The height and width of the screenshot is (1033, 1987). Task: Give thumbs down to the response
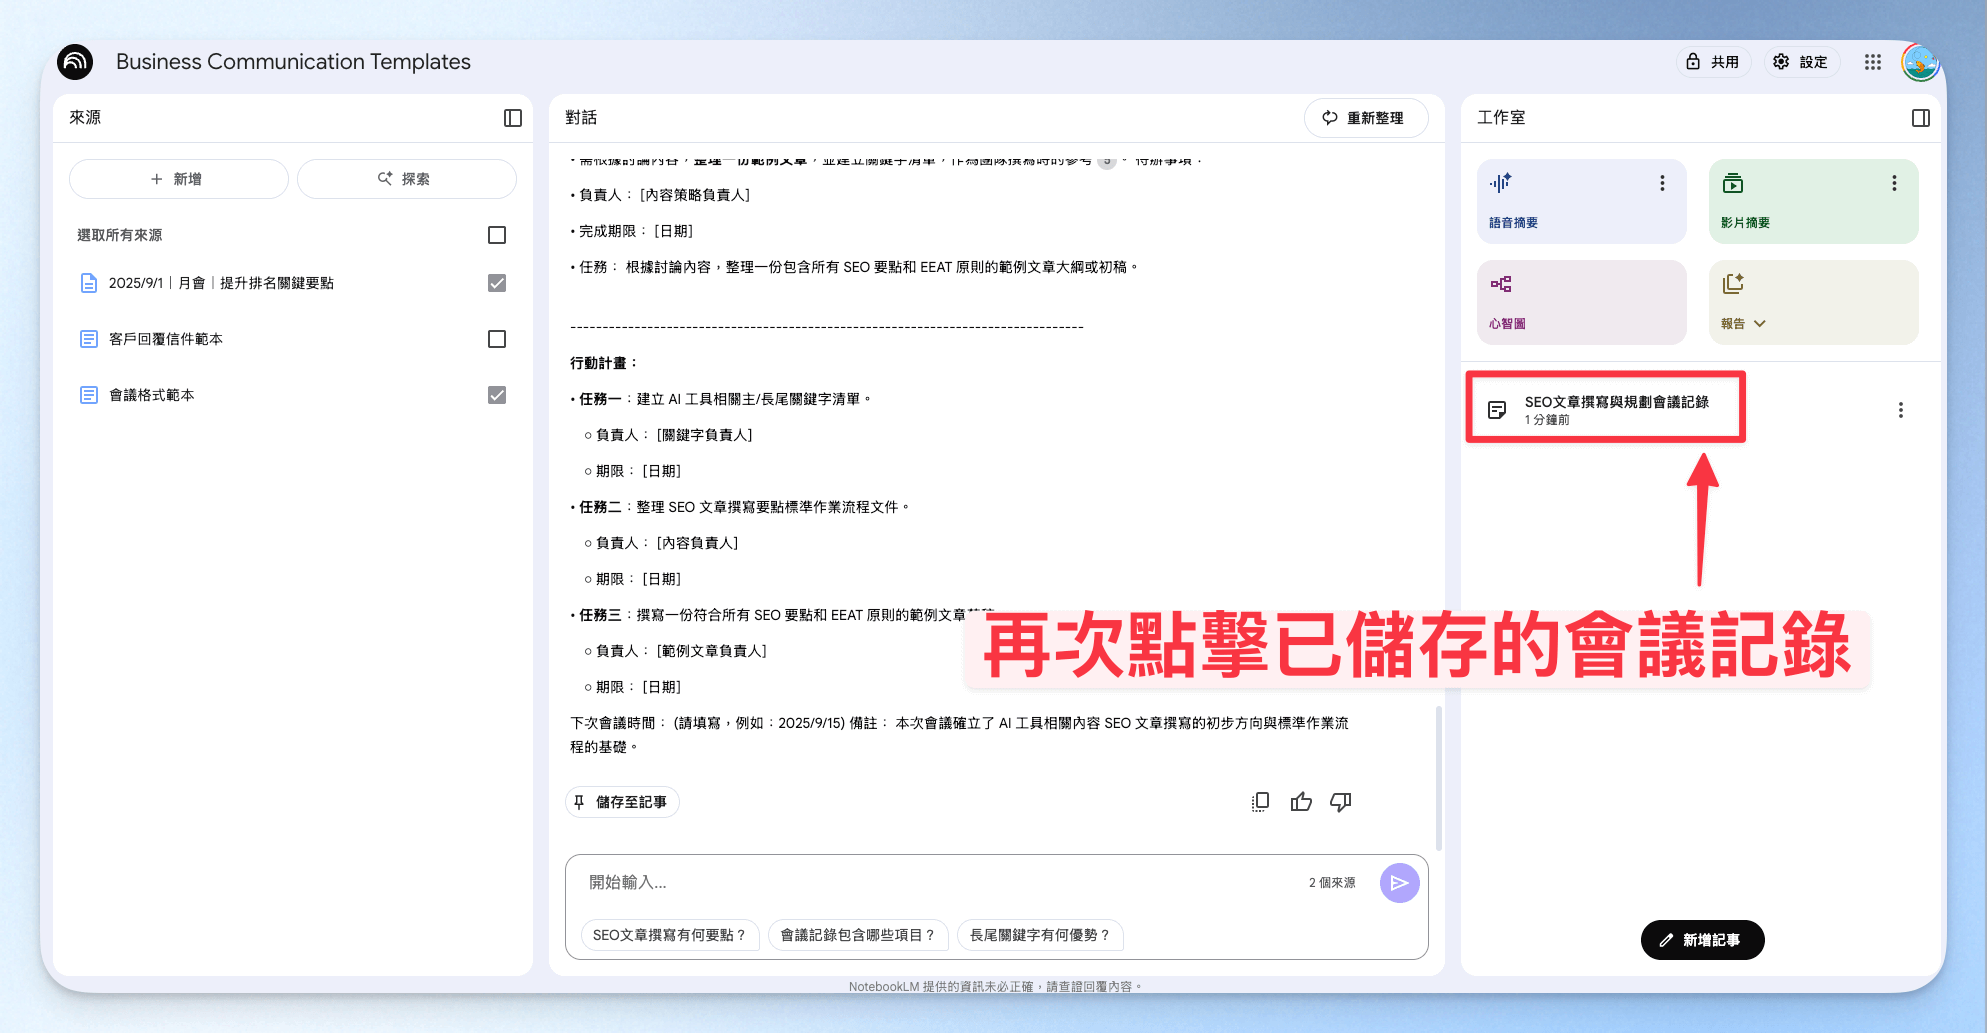pyautogui.click(x=1341, y=802)
